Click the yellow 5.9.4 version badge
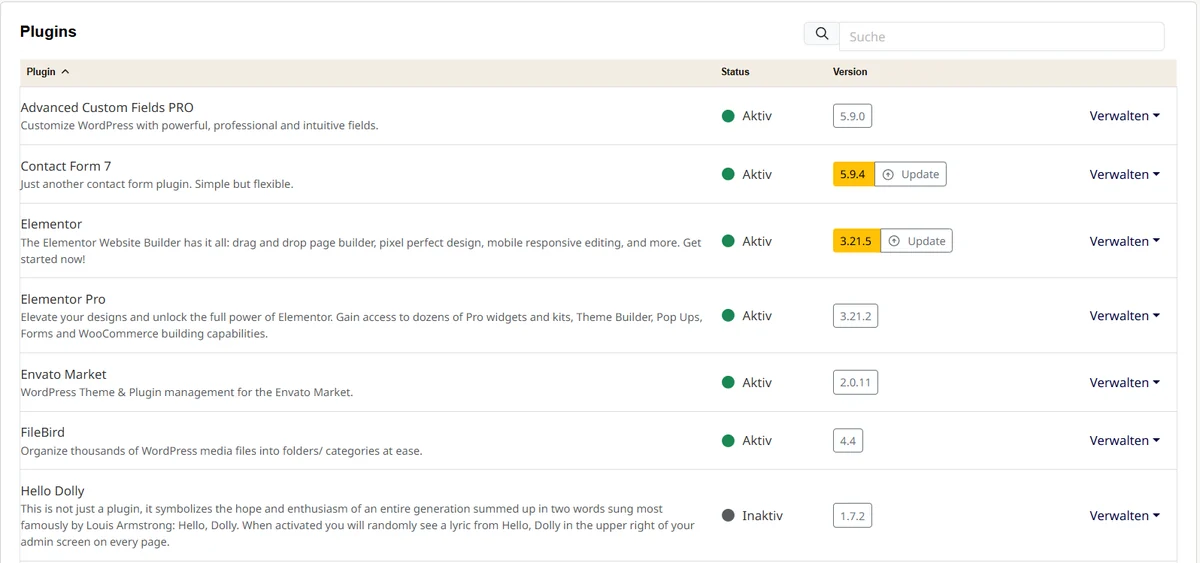The height and width of the screenshot is (563, 1200). point(853,174)
